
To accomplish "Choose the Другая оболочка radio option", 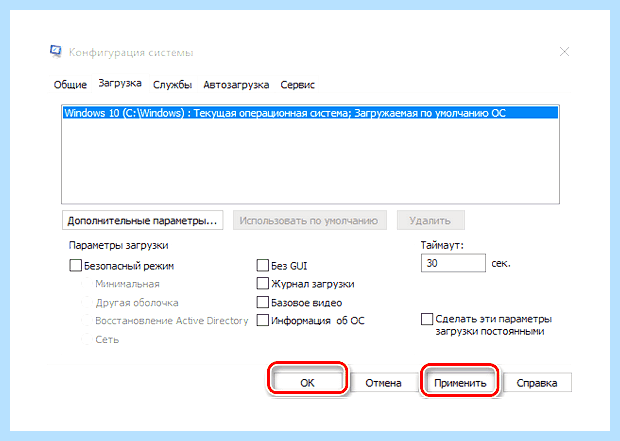I will tap(87, 303).
